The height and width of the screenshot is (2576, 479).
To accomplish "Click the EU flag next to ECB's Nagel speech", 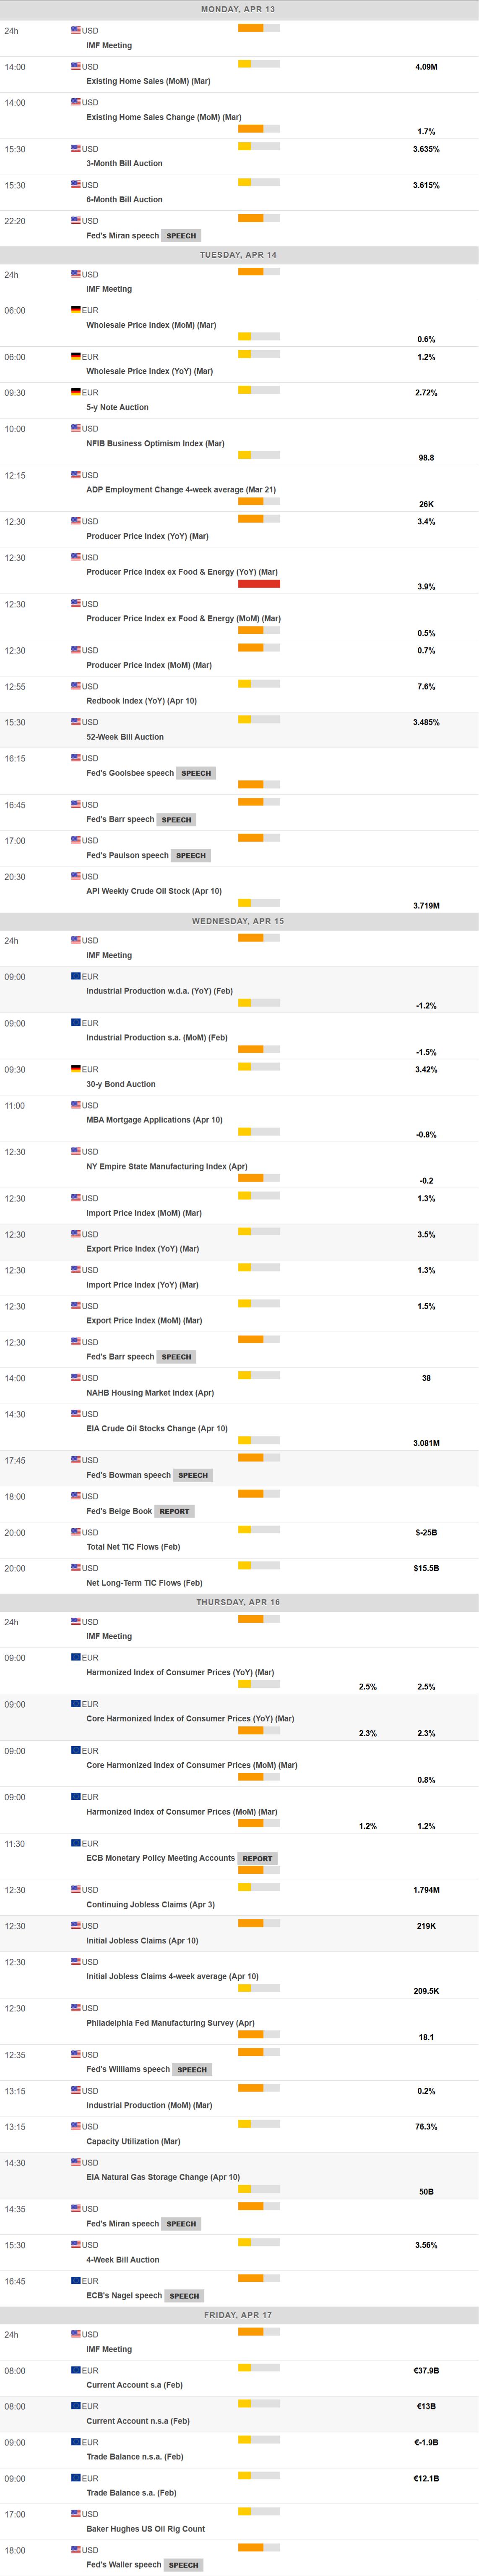I will 76,2280.
